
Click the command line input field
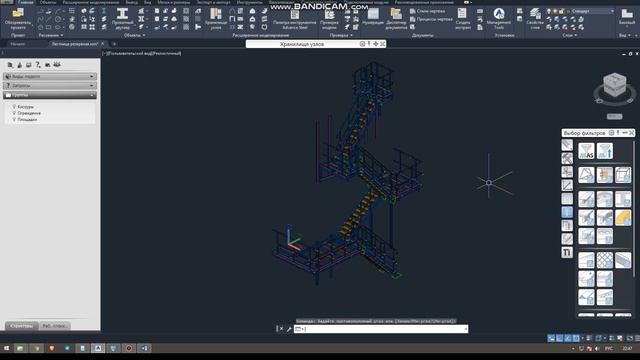point(381,329)
